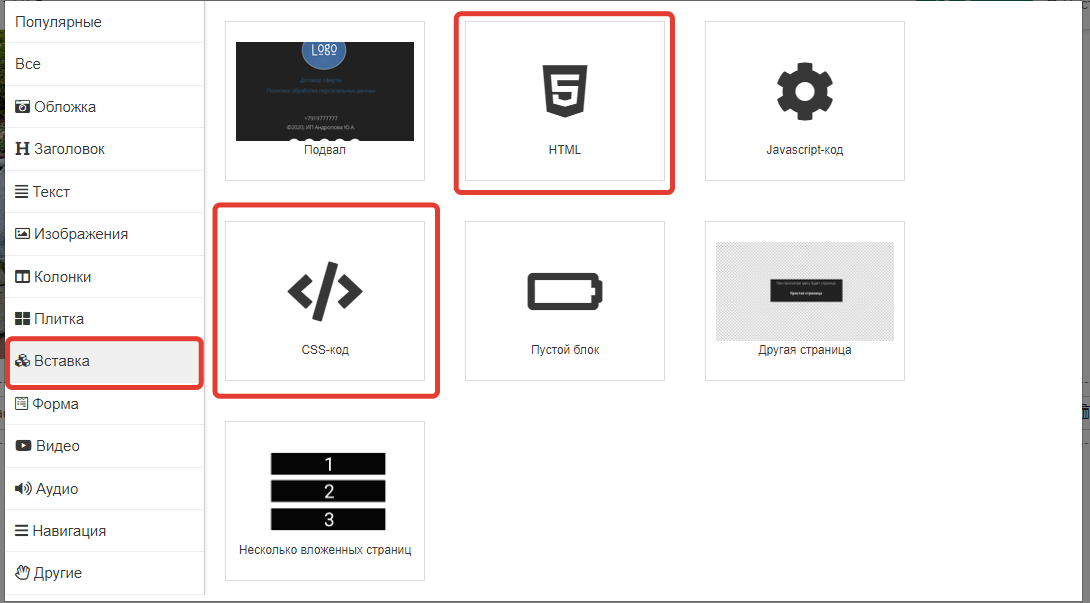Click the CSS-код label
This screenshot has height=603, width=1090.
click(x=325, y=350)
